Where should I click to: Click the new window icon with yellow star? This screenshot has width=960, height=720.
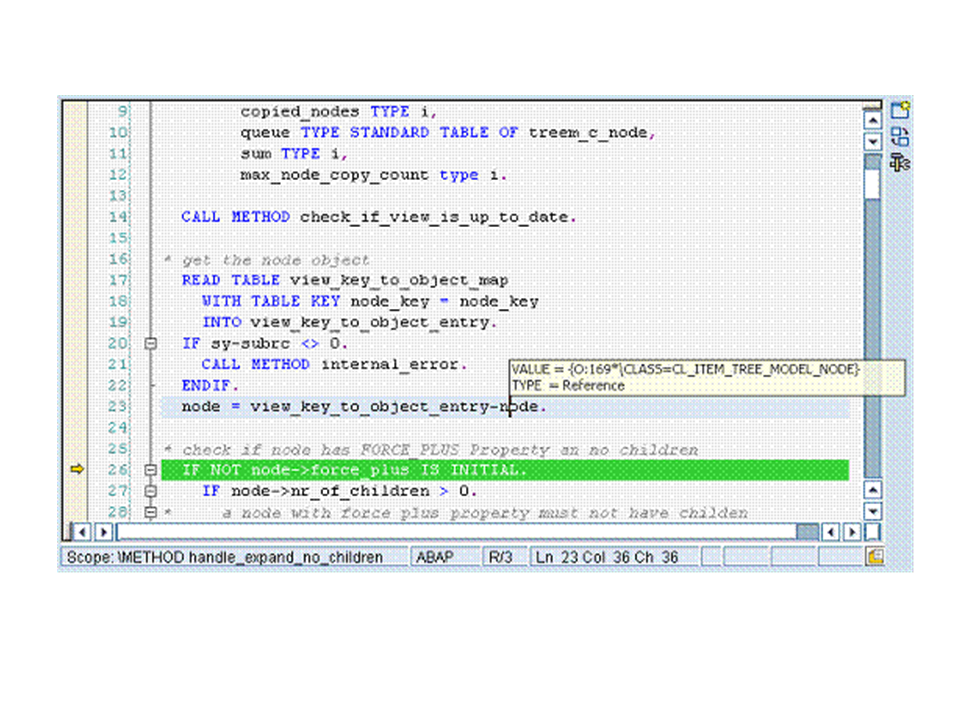point(900,110)
